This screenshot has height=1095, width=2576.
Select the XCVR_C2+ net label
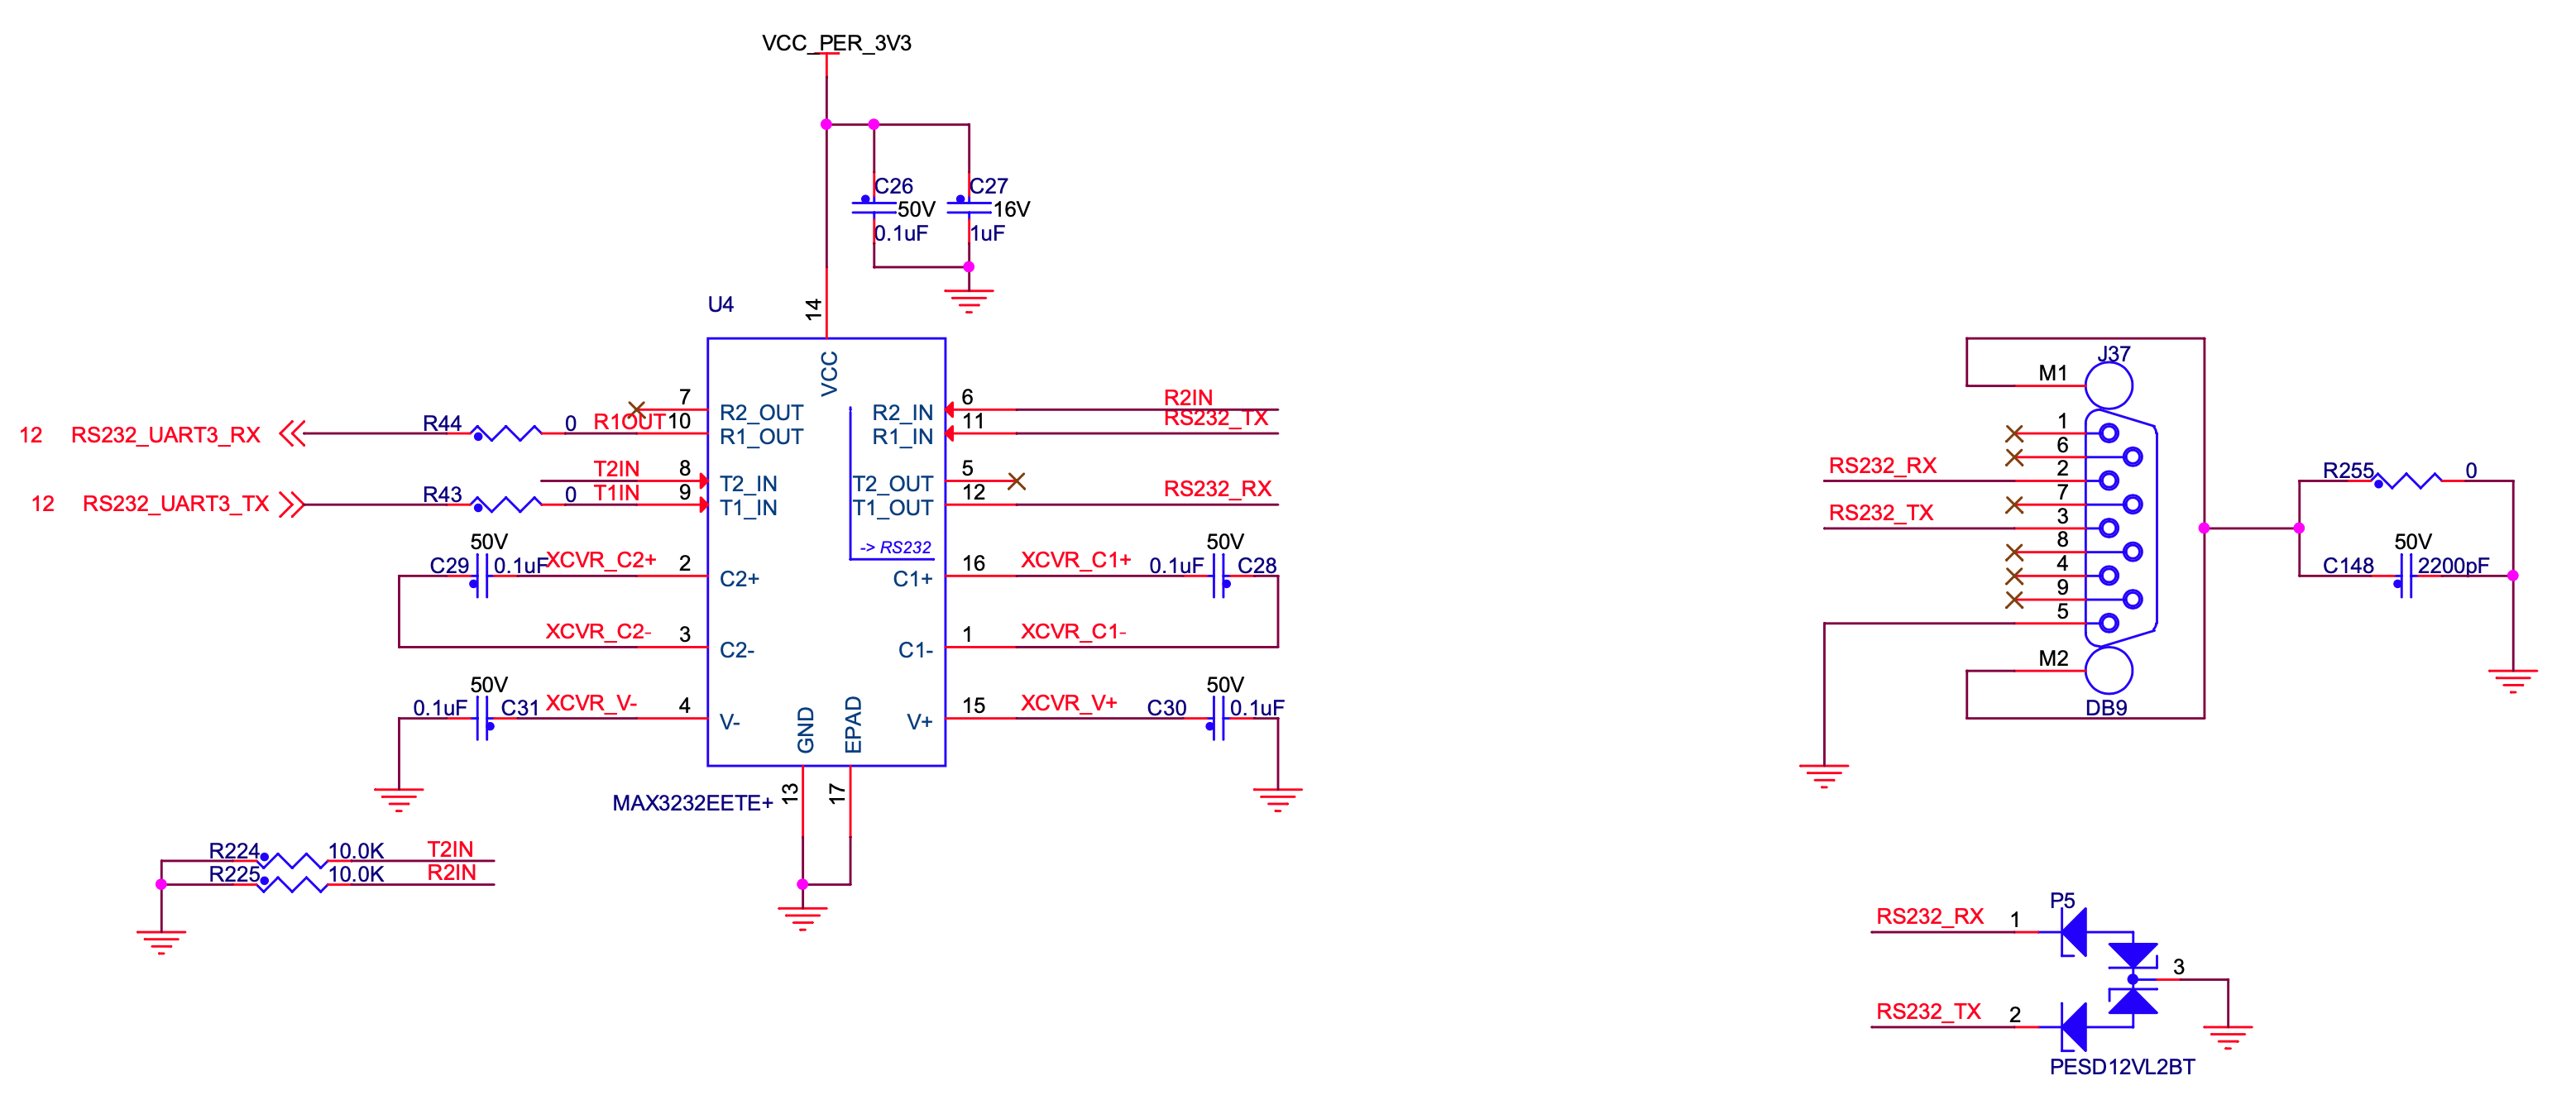point(600,560)
